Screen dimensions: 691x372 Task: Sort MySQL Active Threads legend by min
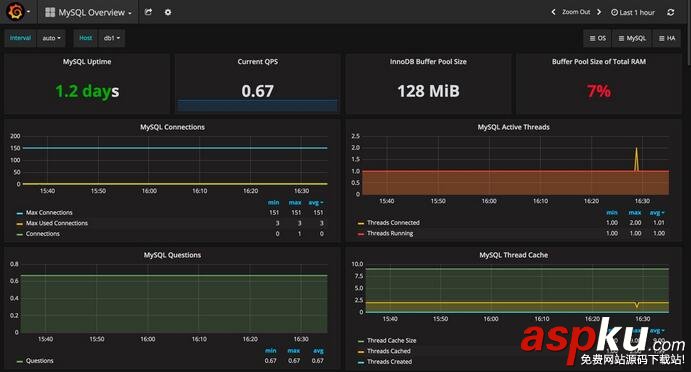coord(612,212)
